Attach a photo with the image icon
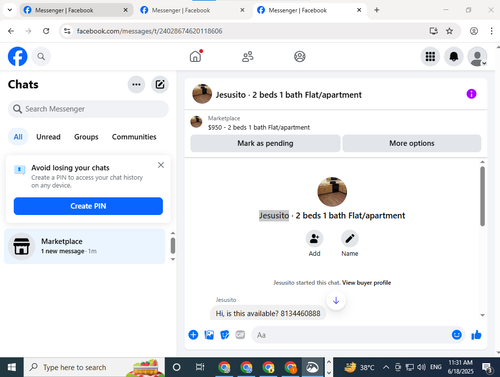The width and height of the screenshot is (500, 377). pyautogui.click(x=209, y=335)
